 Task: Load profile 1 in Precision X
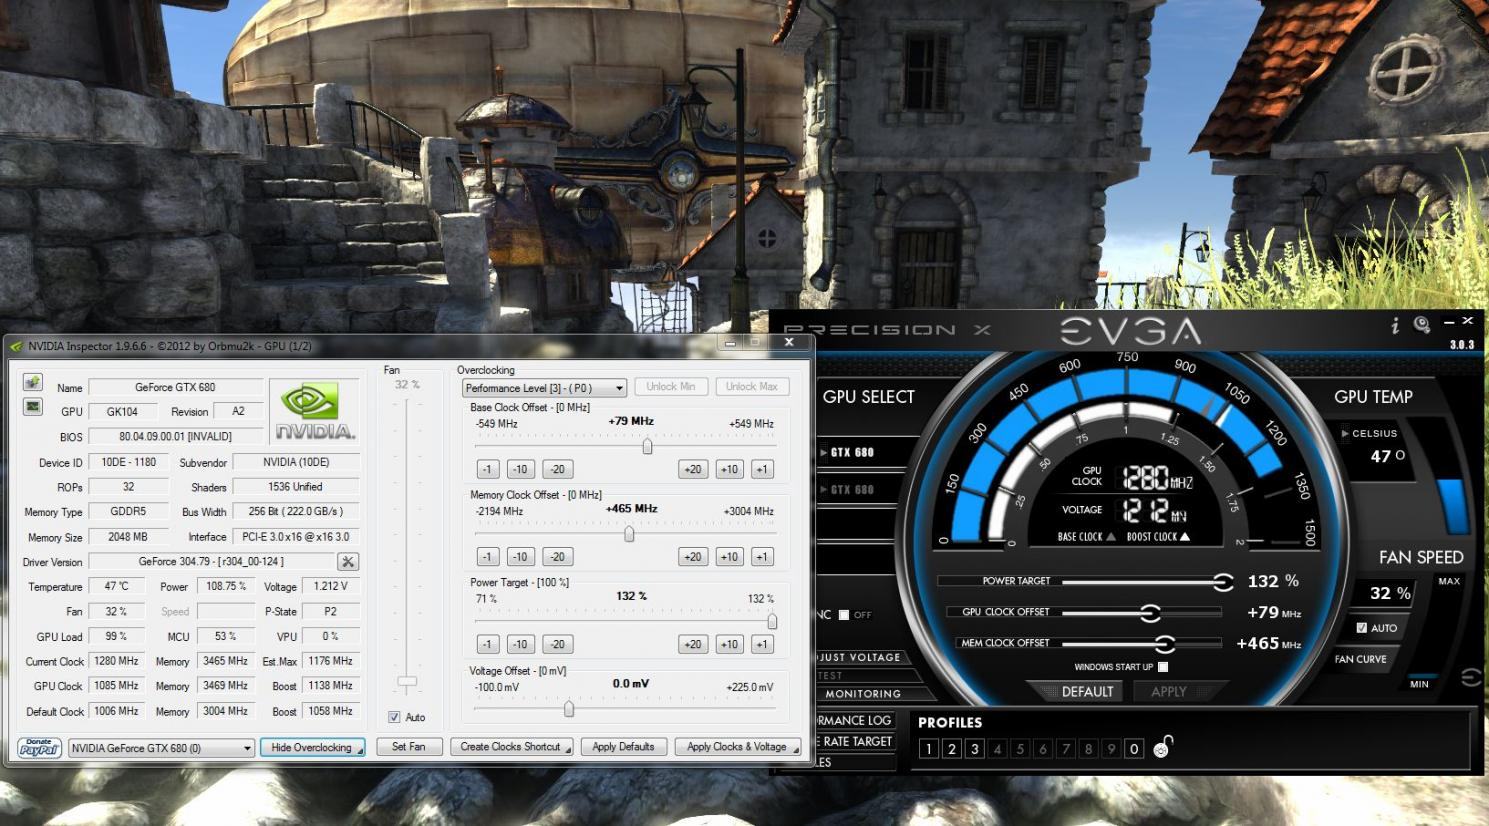pos(928,748)
